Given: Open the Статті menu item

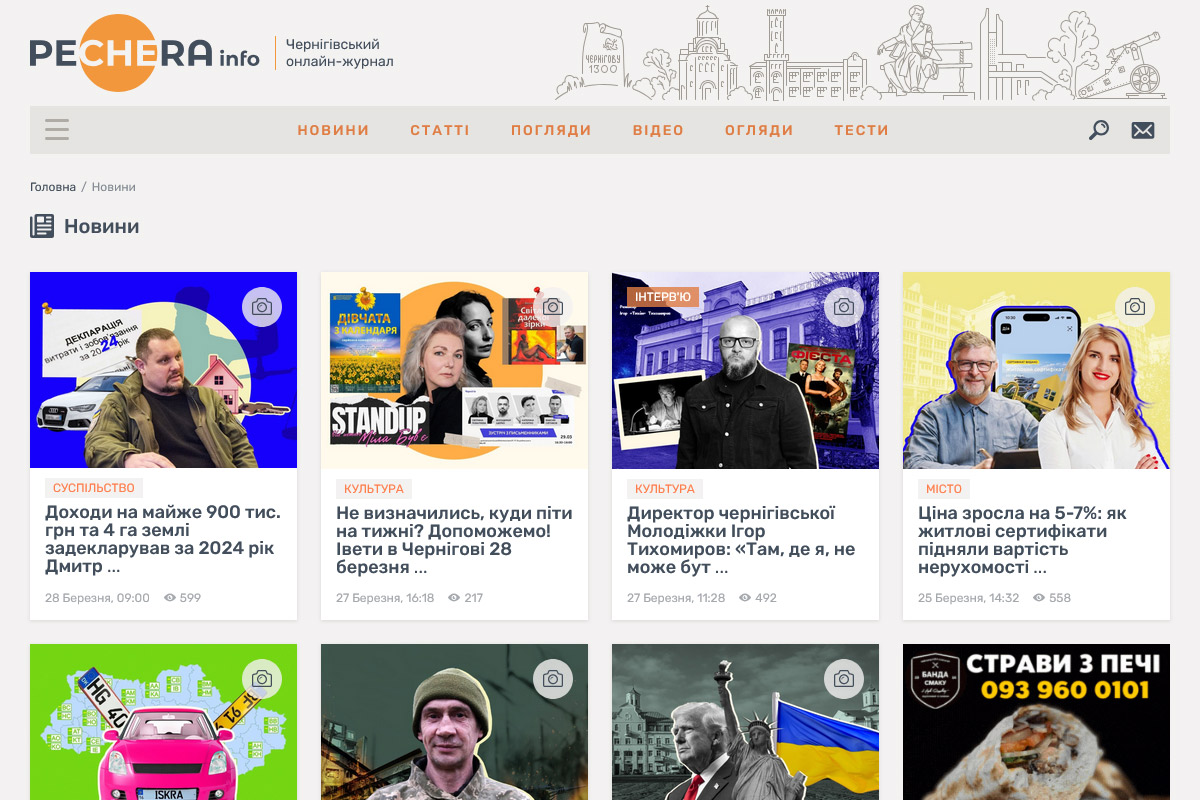Looking at the screenshot, I should point(440,130).
